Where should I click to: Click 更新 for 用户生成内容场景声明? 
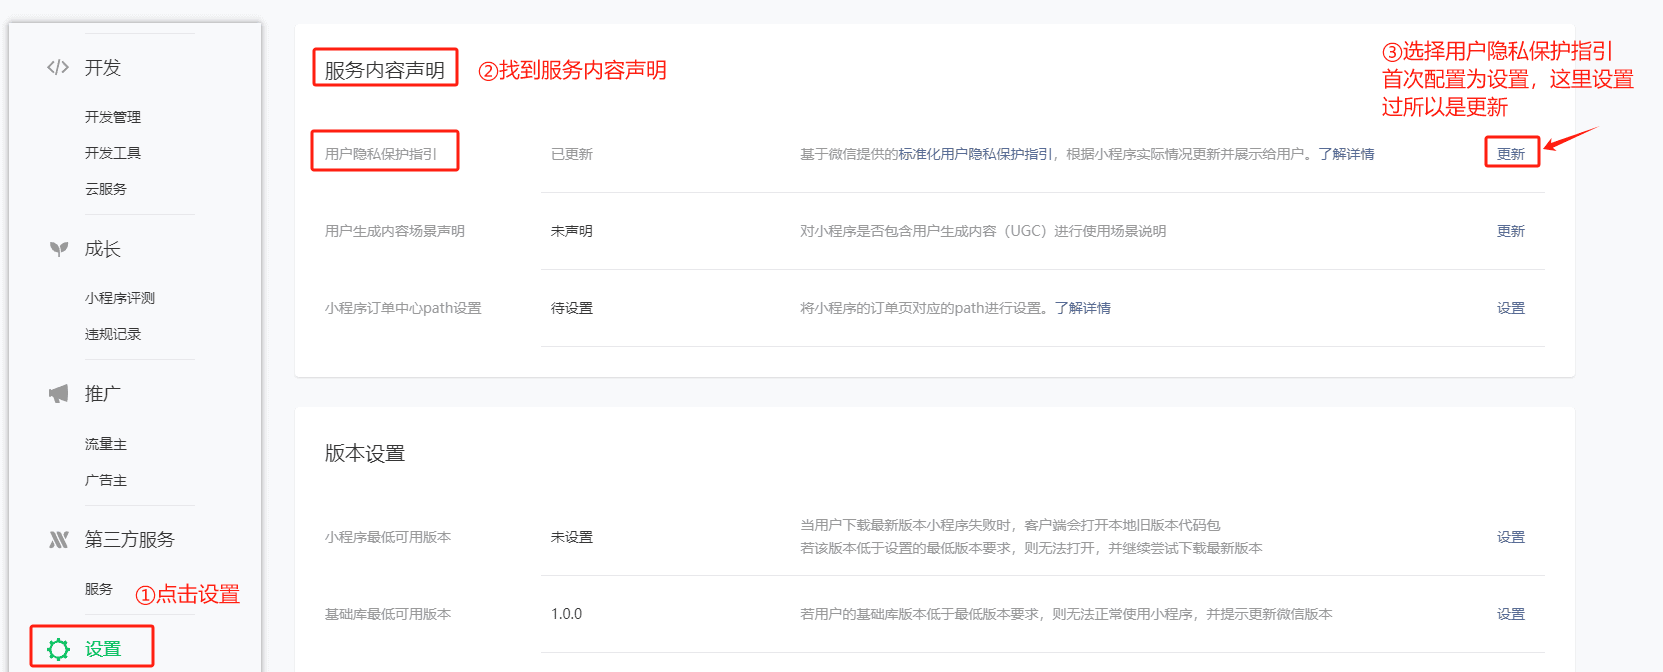pos(1510,231)
